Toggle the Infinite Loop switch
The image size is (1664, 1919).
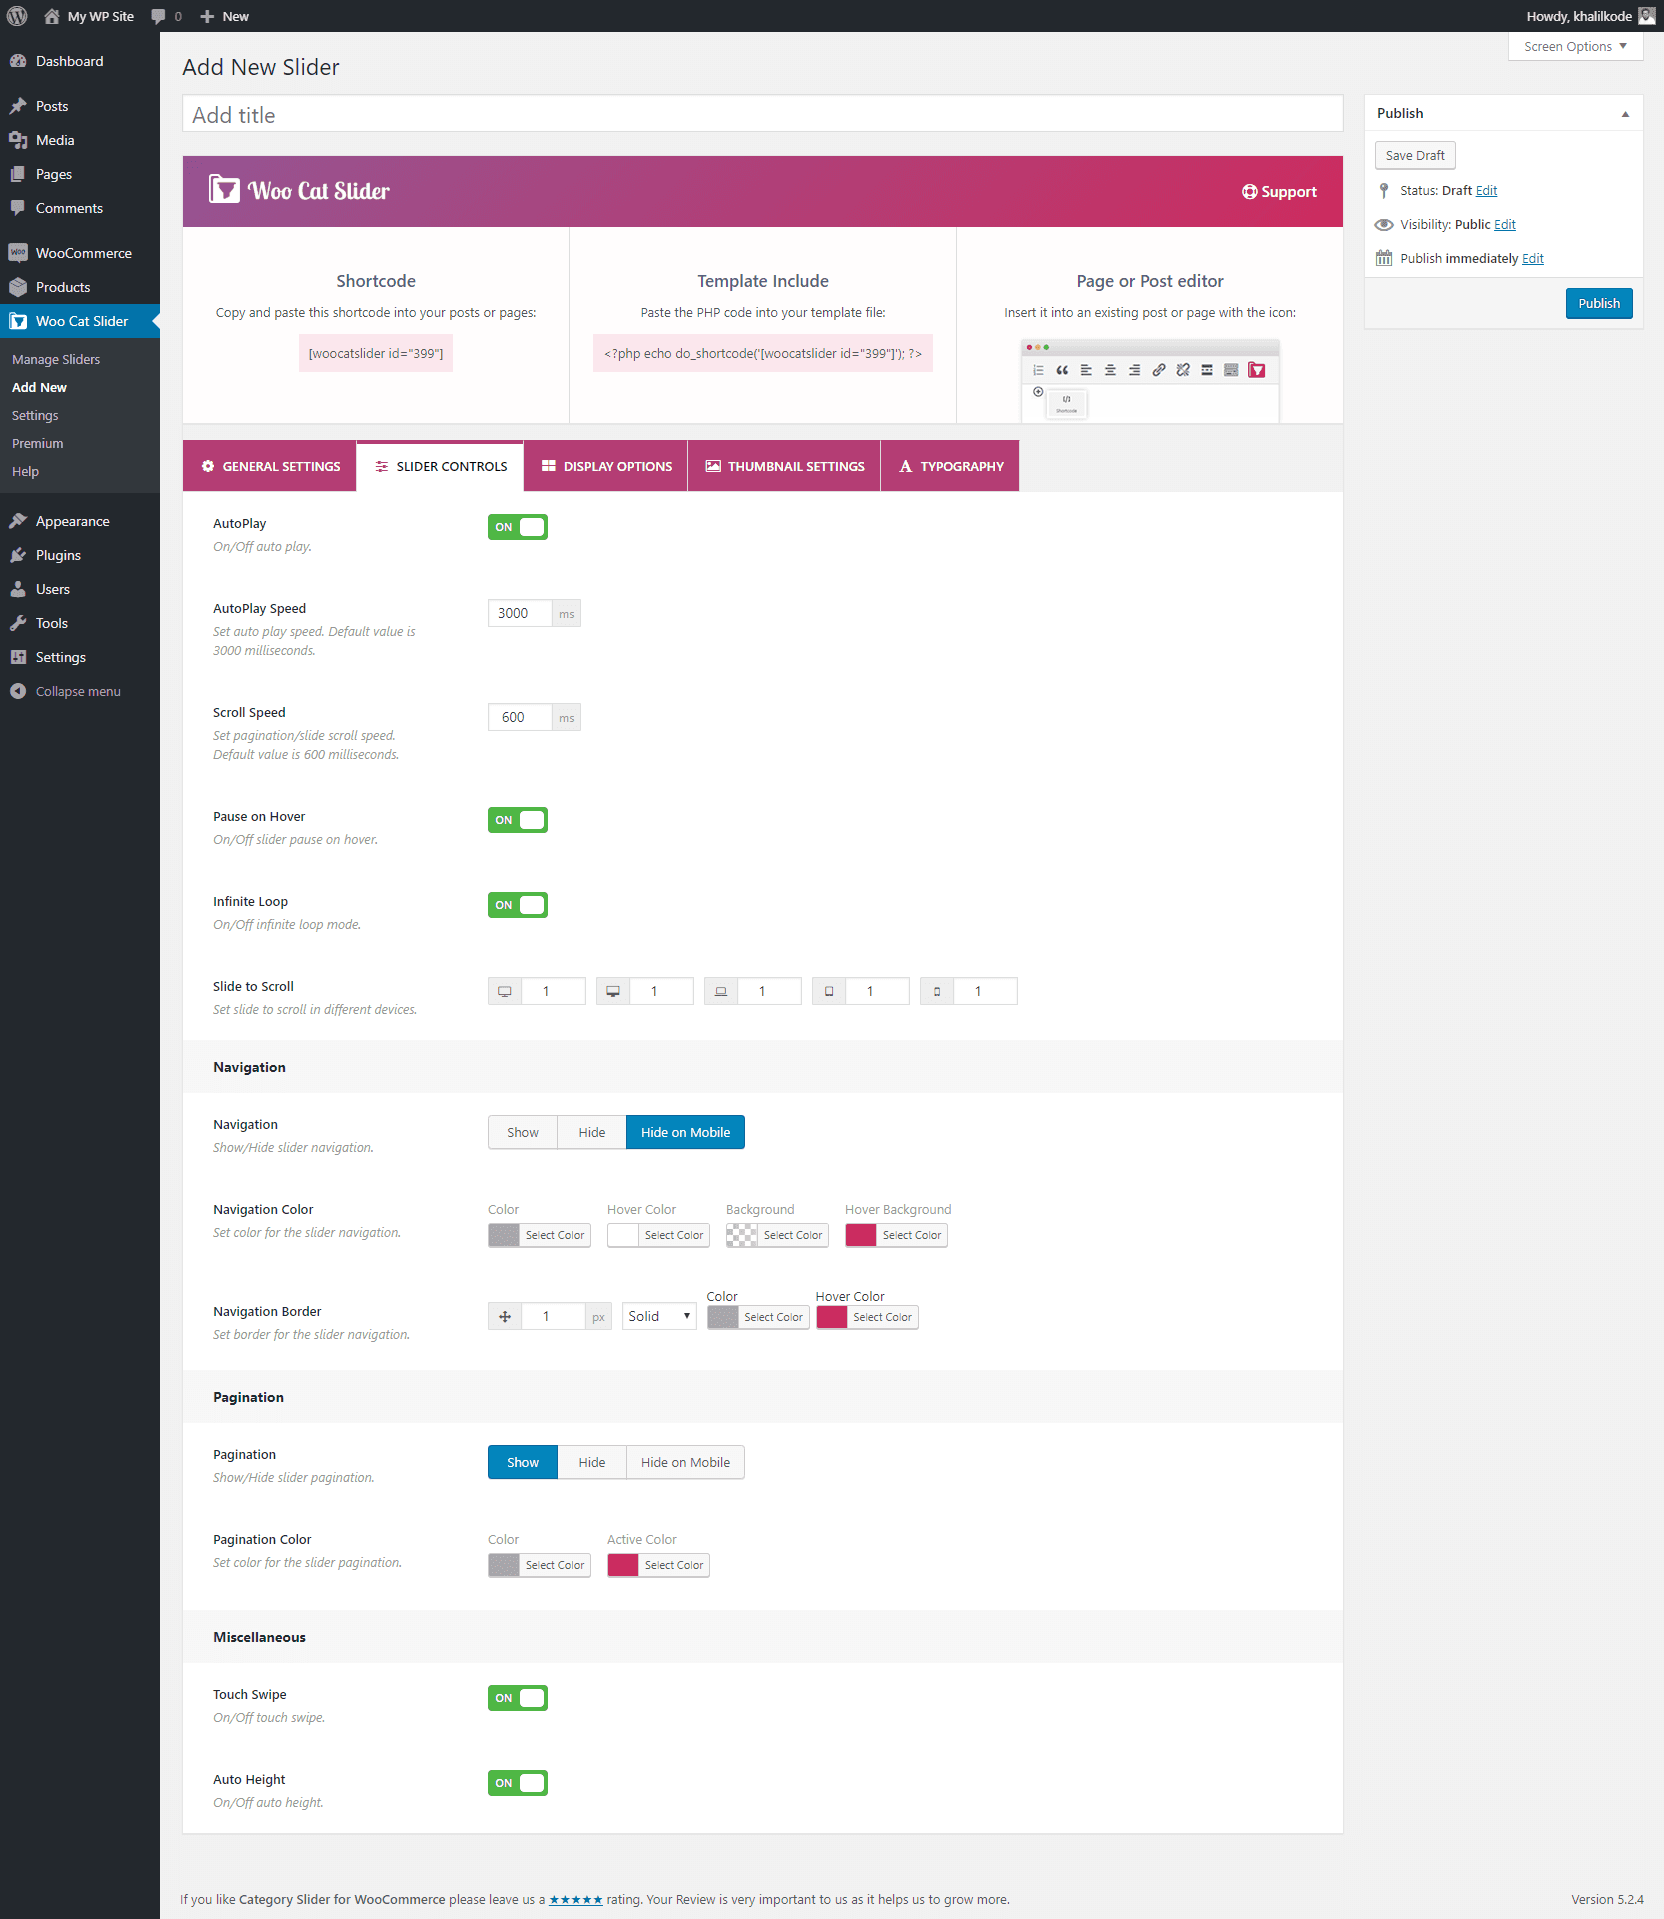pyautogui.click(x=517, y=905)
